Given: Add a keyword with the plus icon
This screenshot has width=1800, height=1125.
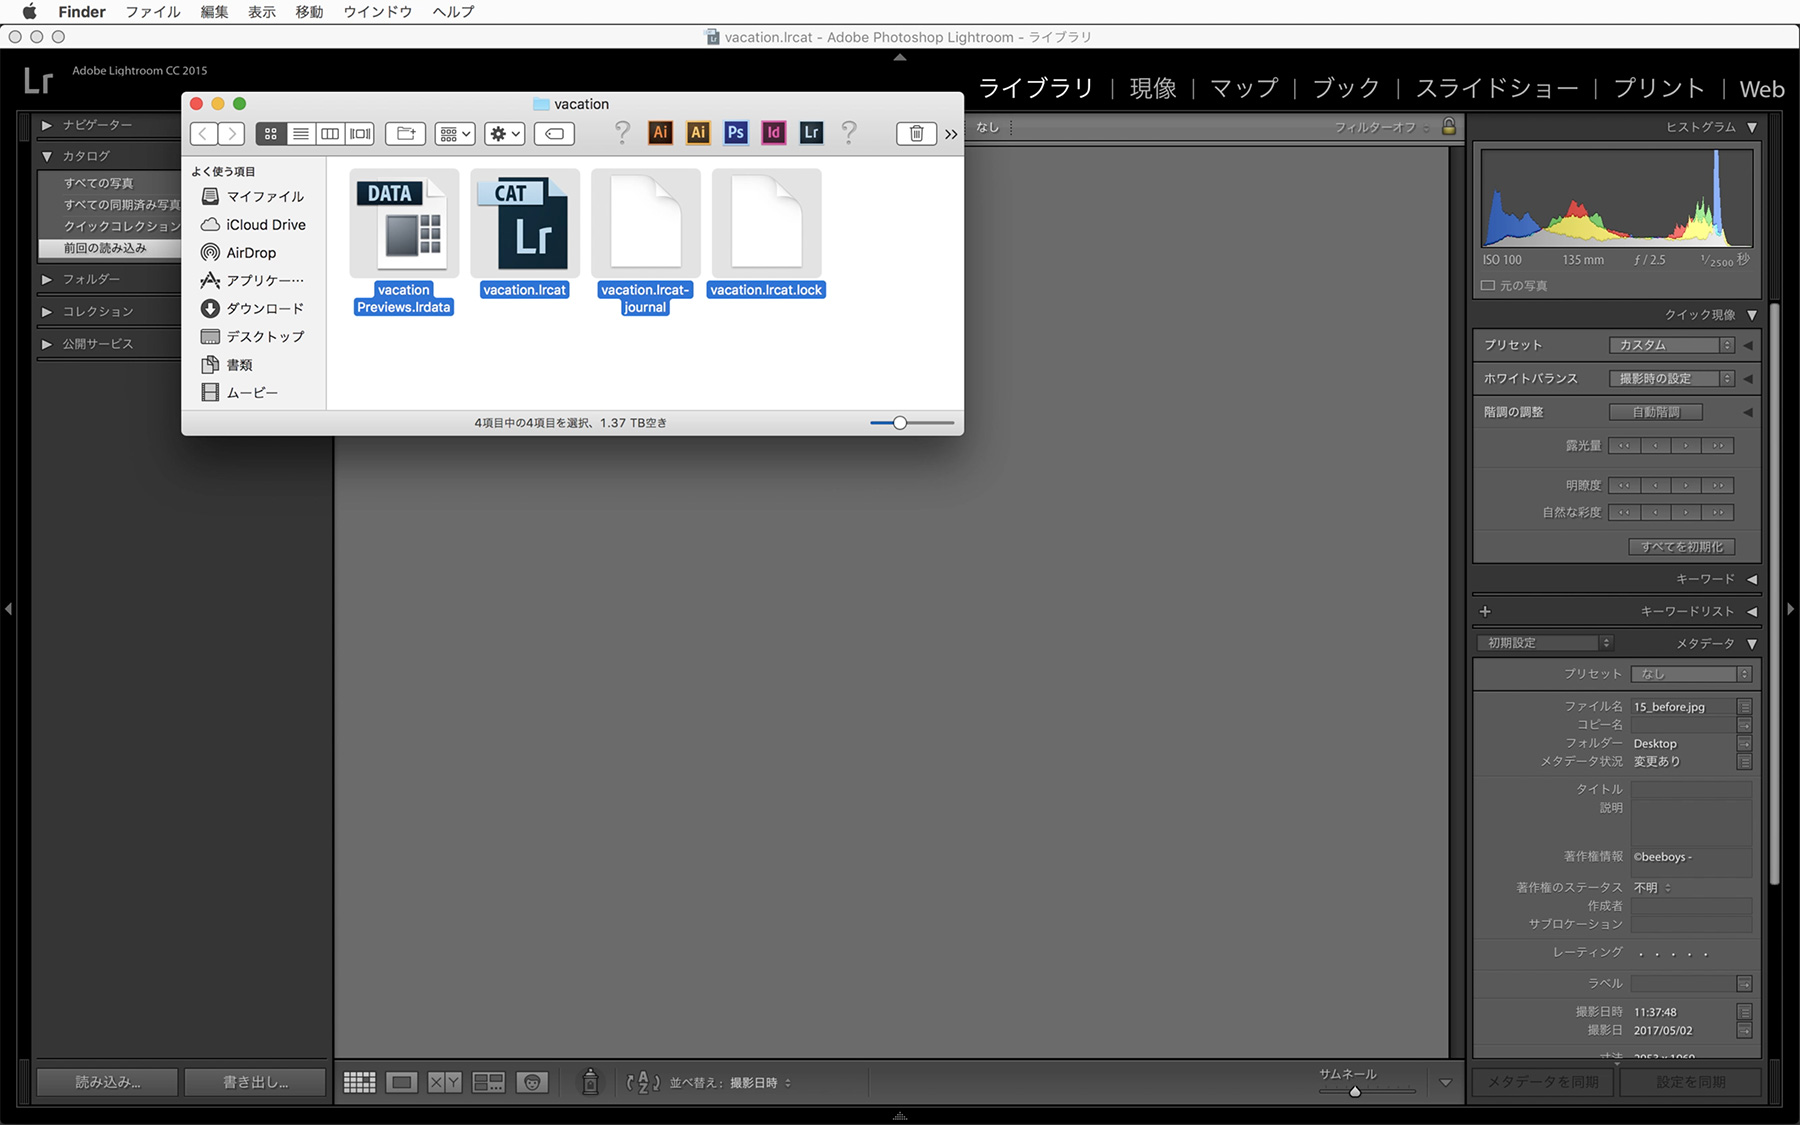Looking at the screenshot, I should click(1485, 611).
